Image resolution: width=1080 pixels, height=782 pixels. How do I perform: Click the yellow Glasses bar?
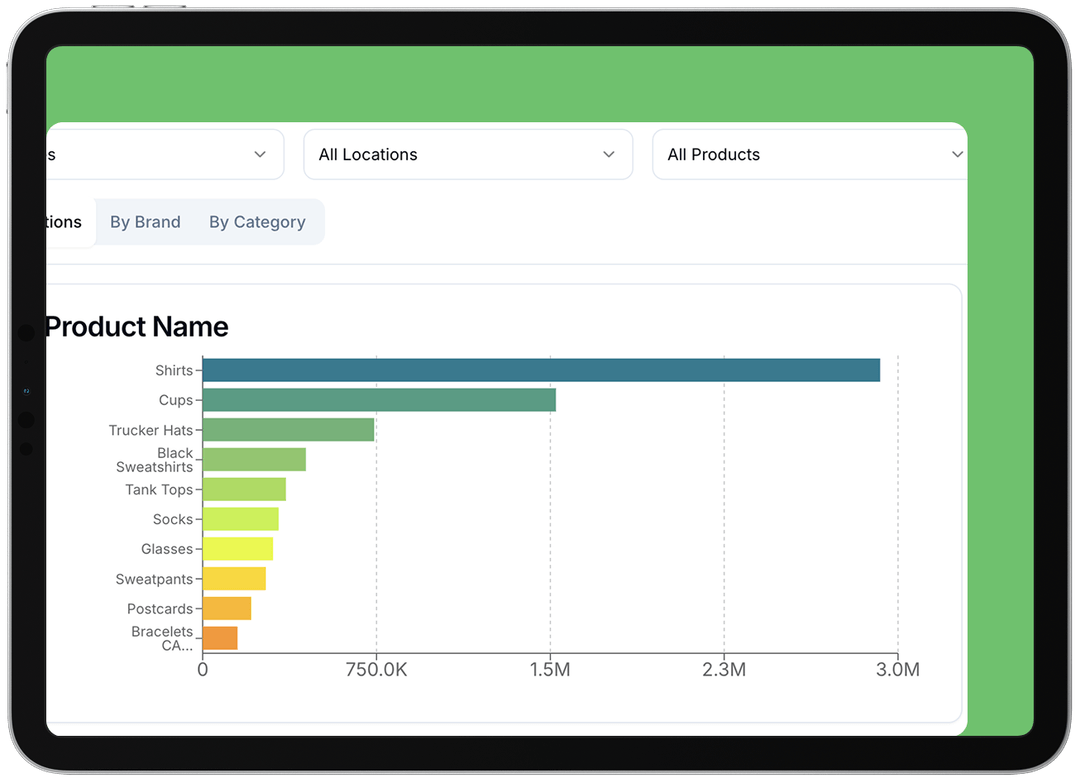[237, 548]
